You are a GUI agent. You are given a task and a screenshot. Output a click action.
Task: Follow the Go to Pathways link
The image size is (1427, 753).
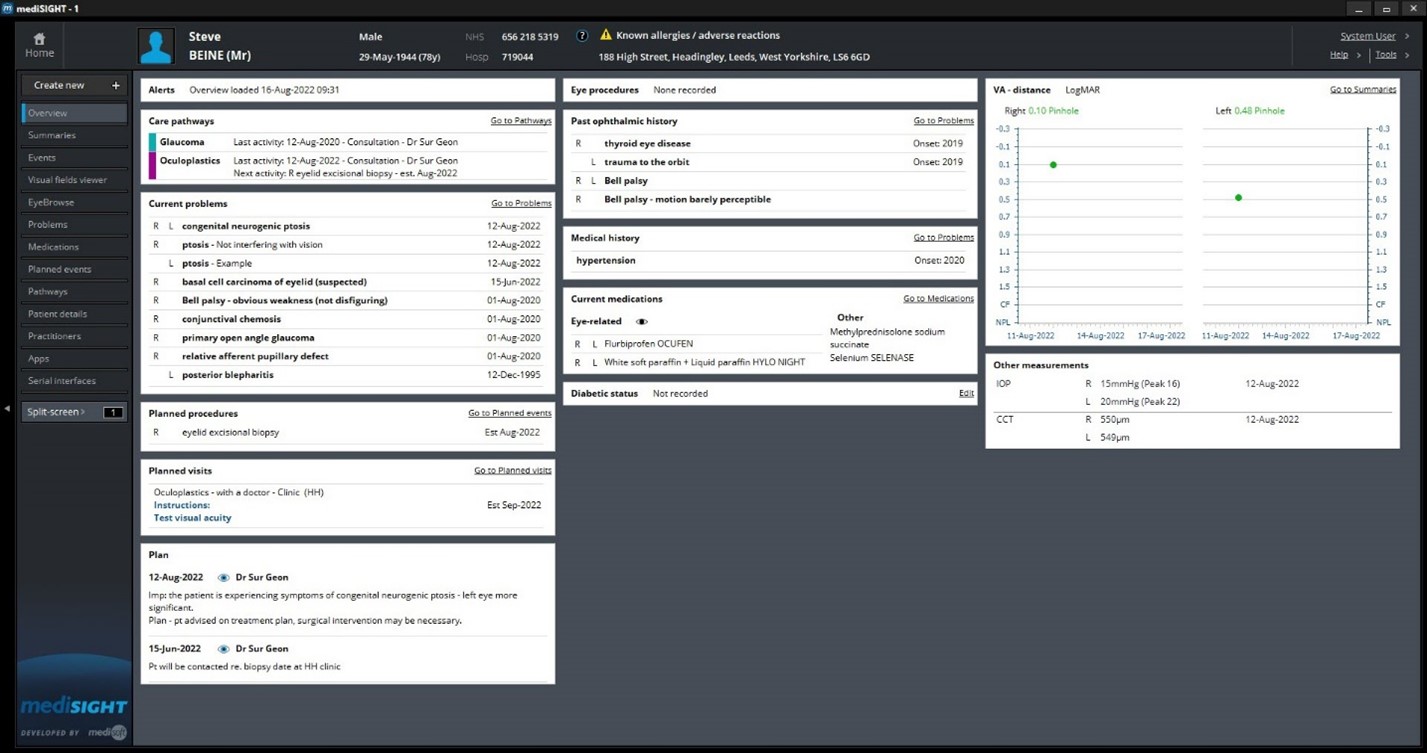click(x=520, y=121)
